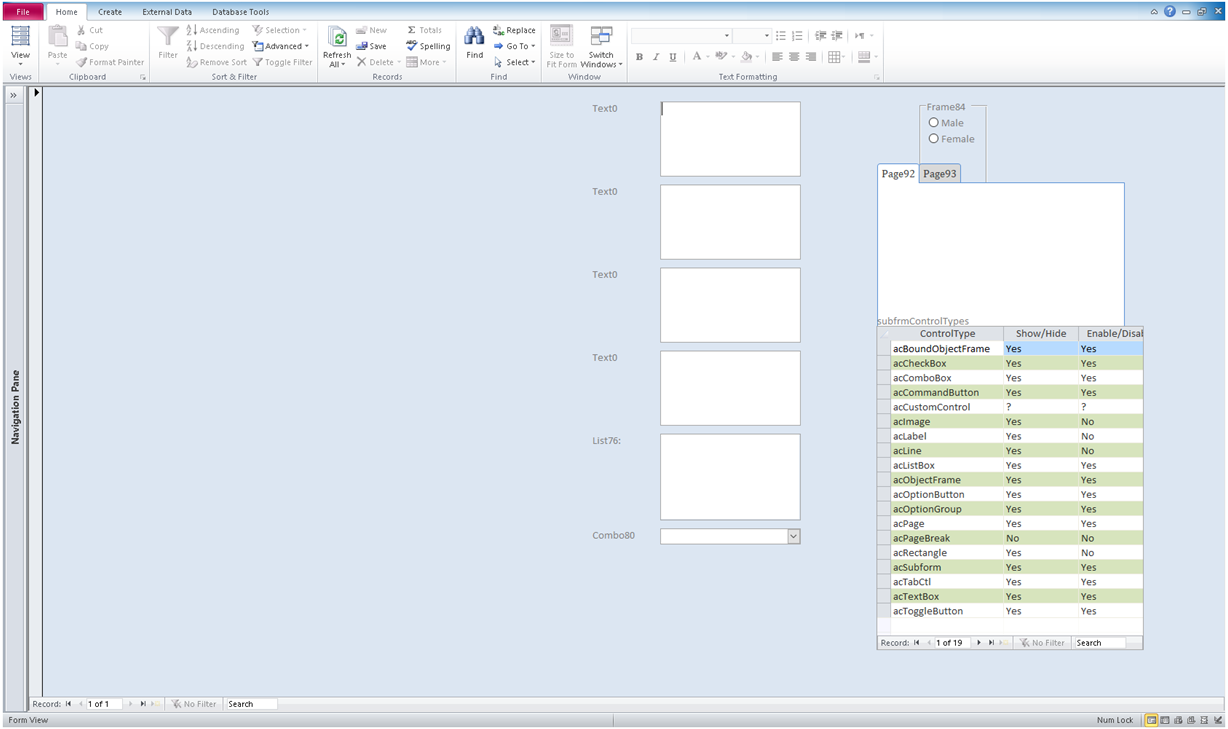Click the Select button in Find group
The width and height of the screenshot is (1228, 729).
coord(515,62)
